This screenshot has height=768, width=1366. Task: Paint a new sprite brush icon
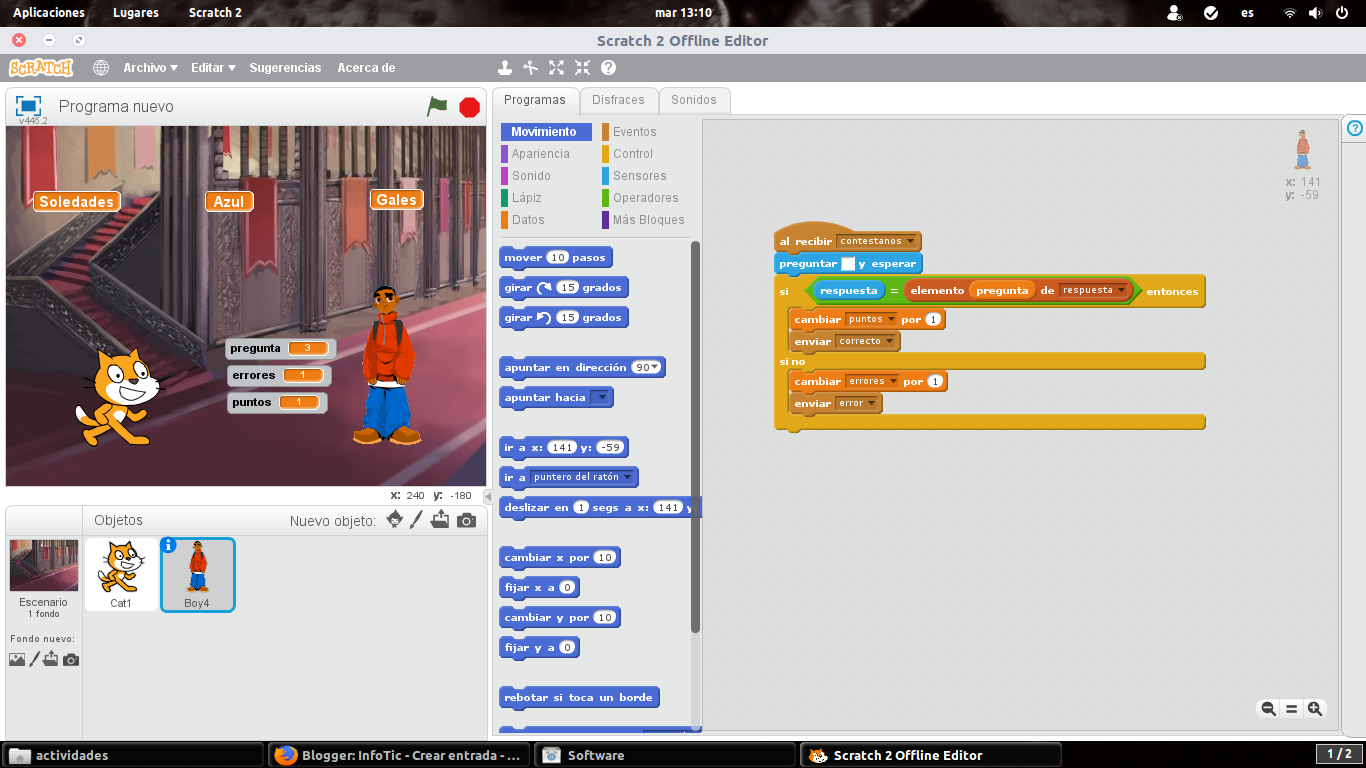coord(417,520)
